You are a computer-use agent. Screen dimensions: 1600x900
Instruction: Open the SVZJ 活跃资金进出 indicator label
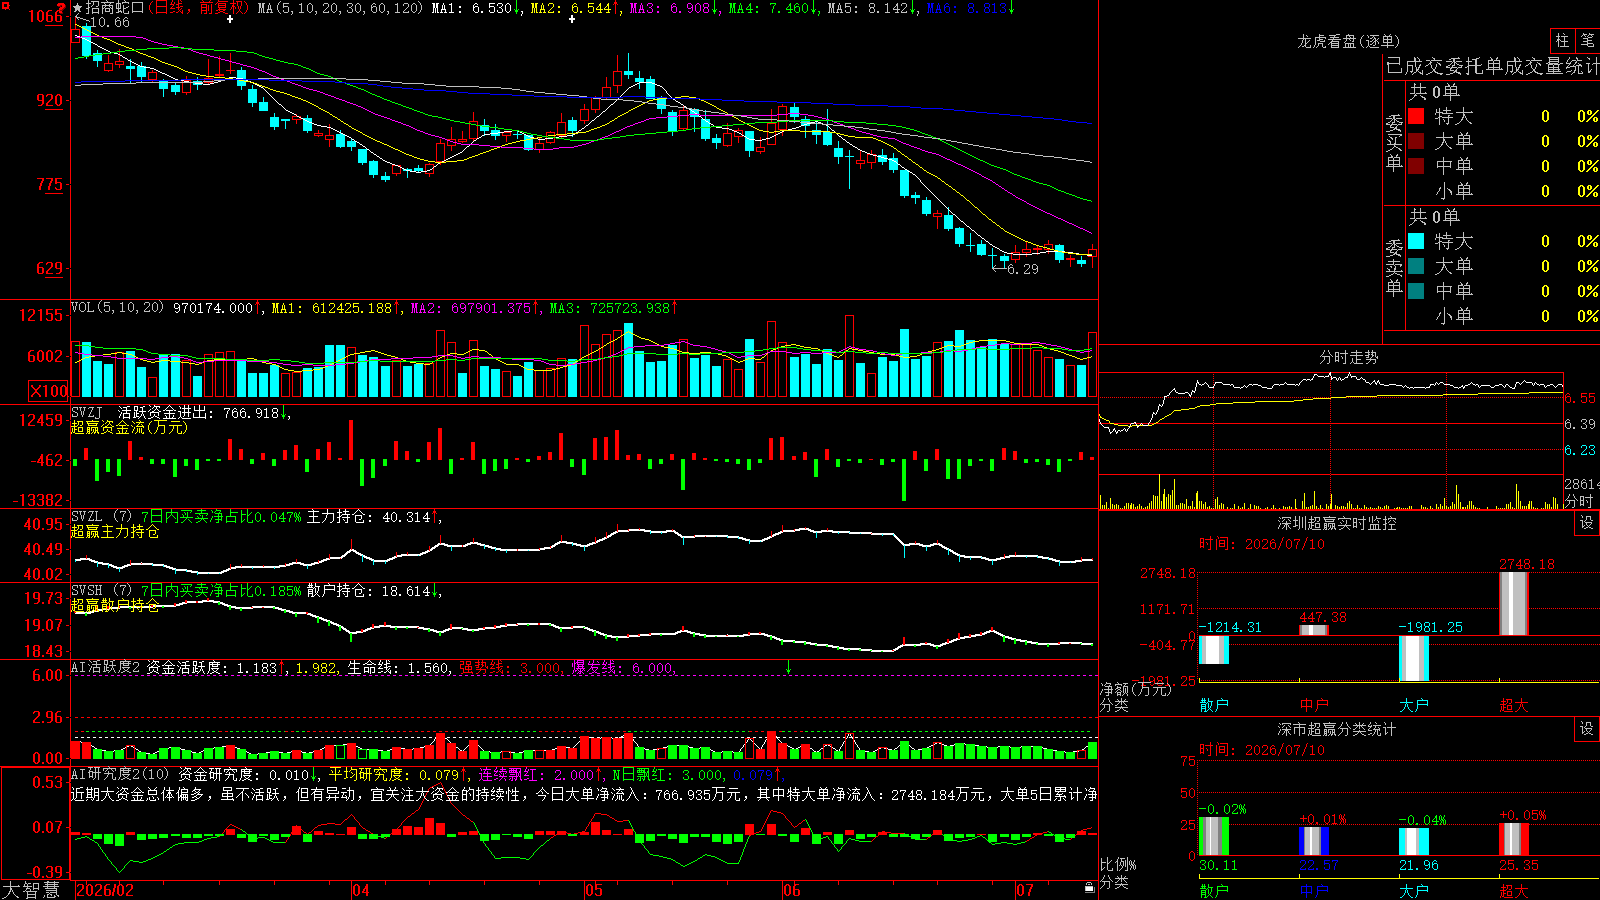145,412
